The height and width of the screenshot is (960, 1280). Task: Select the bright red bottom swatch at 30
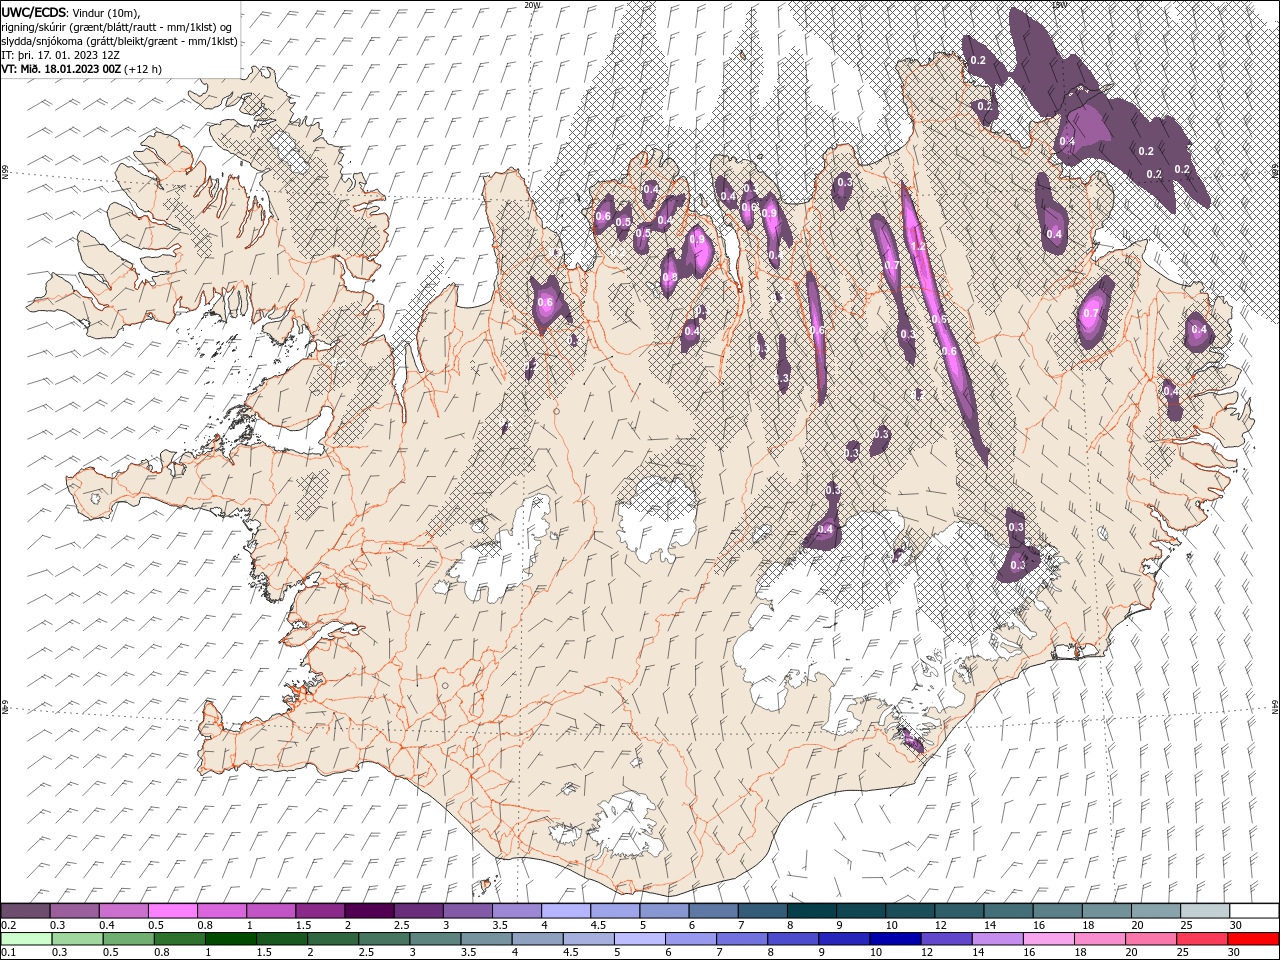point(1254,938)
